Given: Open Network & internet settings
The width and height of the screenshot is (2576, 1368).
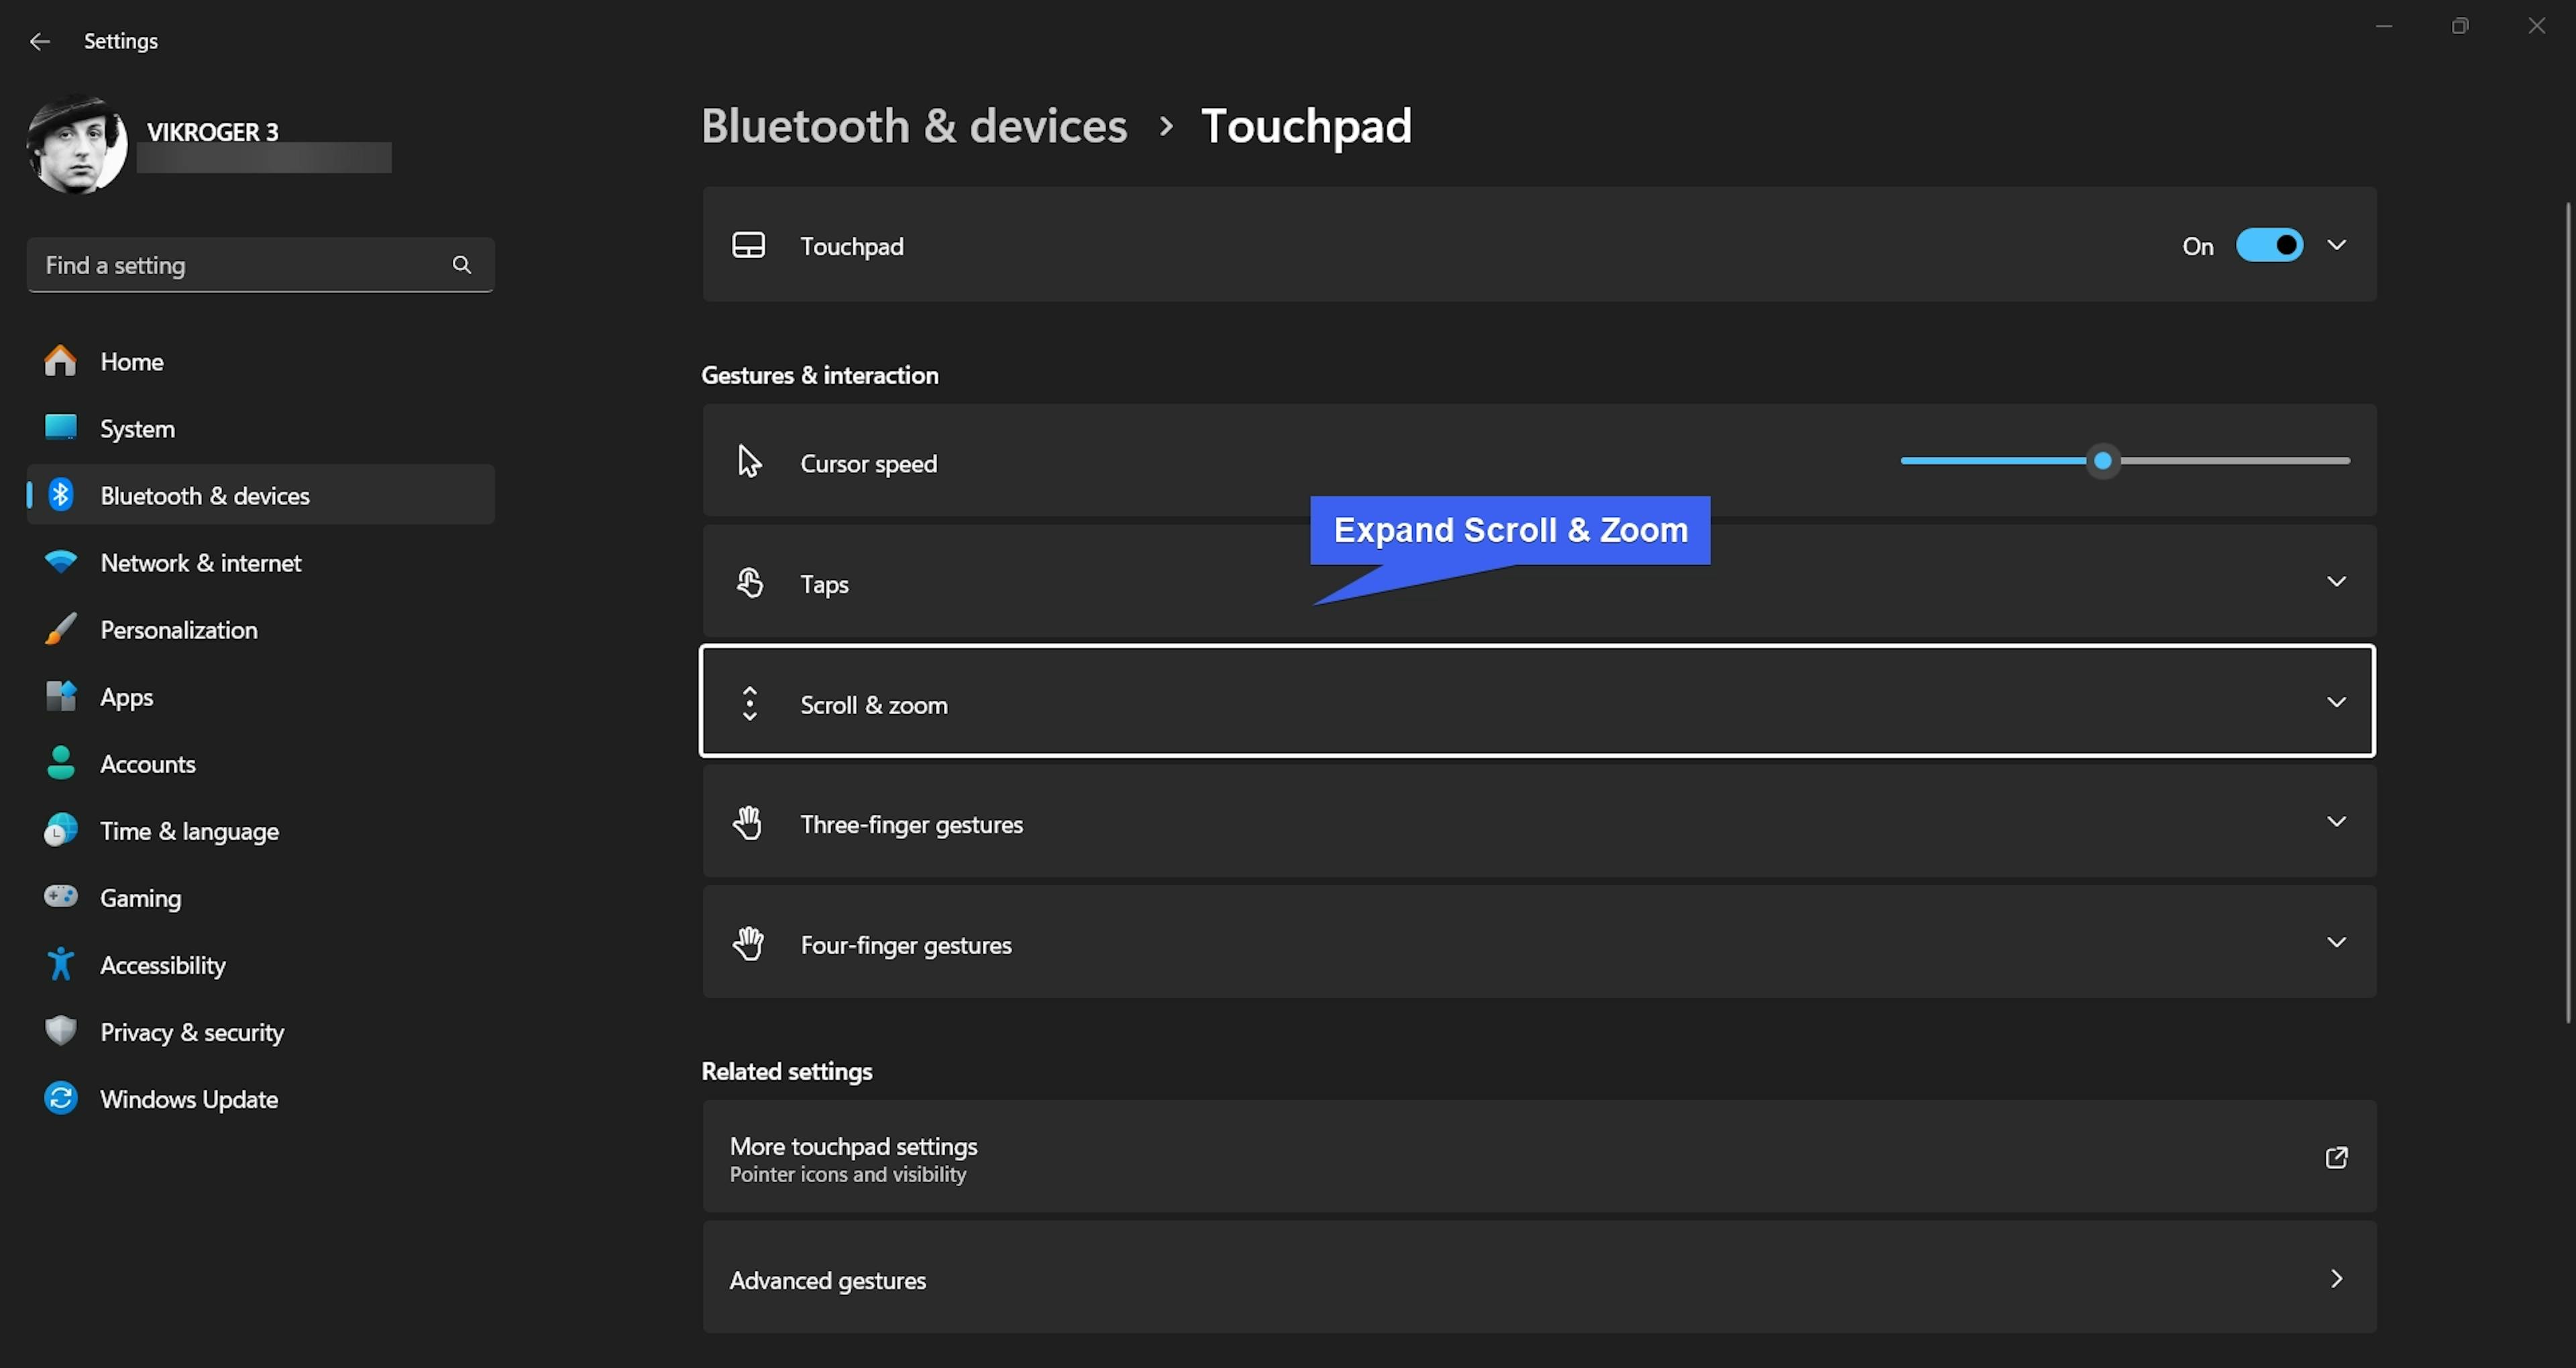Looking at the screenshot, I should click(x=200, y=563).
